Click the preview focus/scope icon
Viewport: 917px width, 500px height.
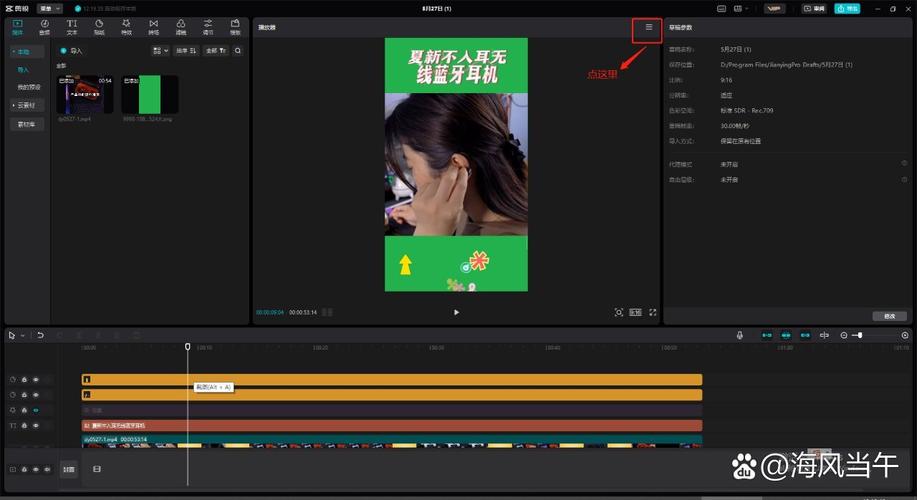pos(619,312)
